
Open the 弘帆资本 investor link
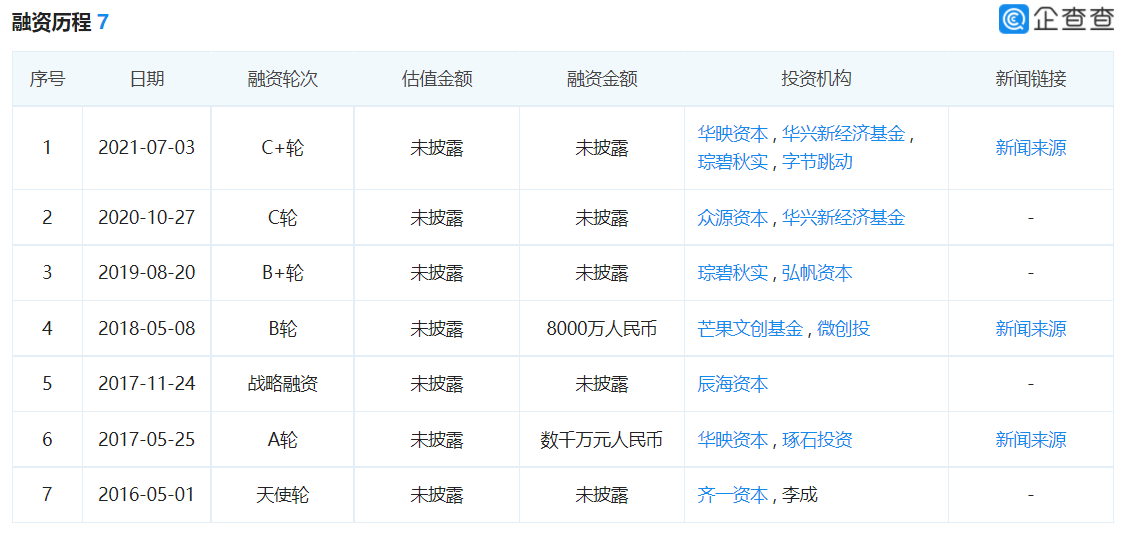click(x=817, y=273)
